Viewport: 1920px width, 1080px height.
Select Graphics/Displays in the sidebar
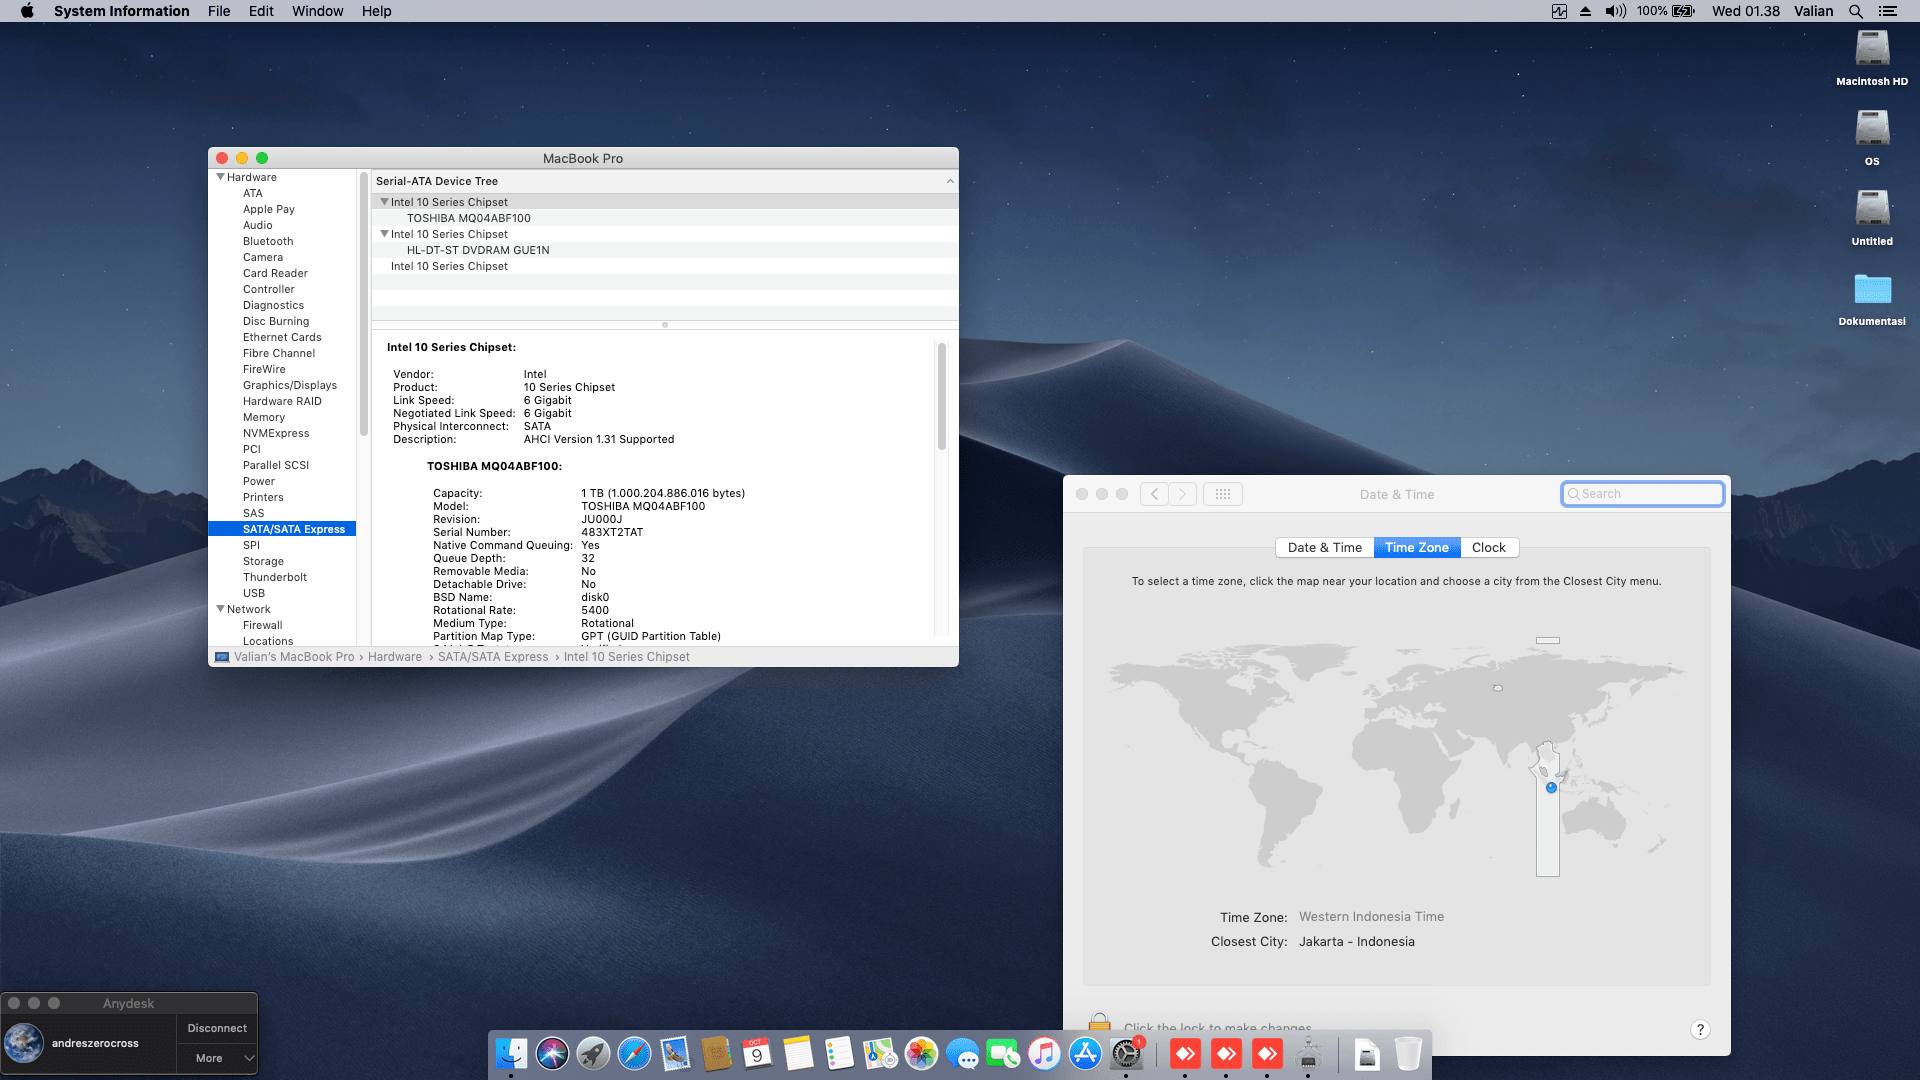tap(290, 385)
